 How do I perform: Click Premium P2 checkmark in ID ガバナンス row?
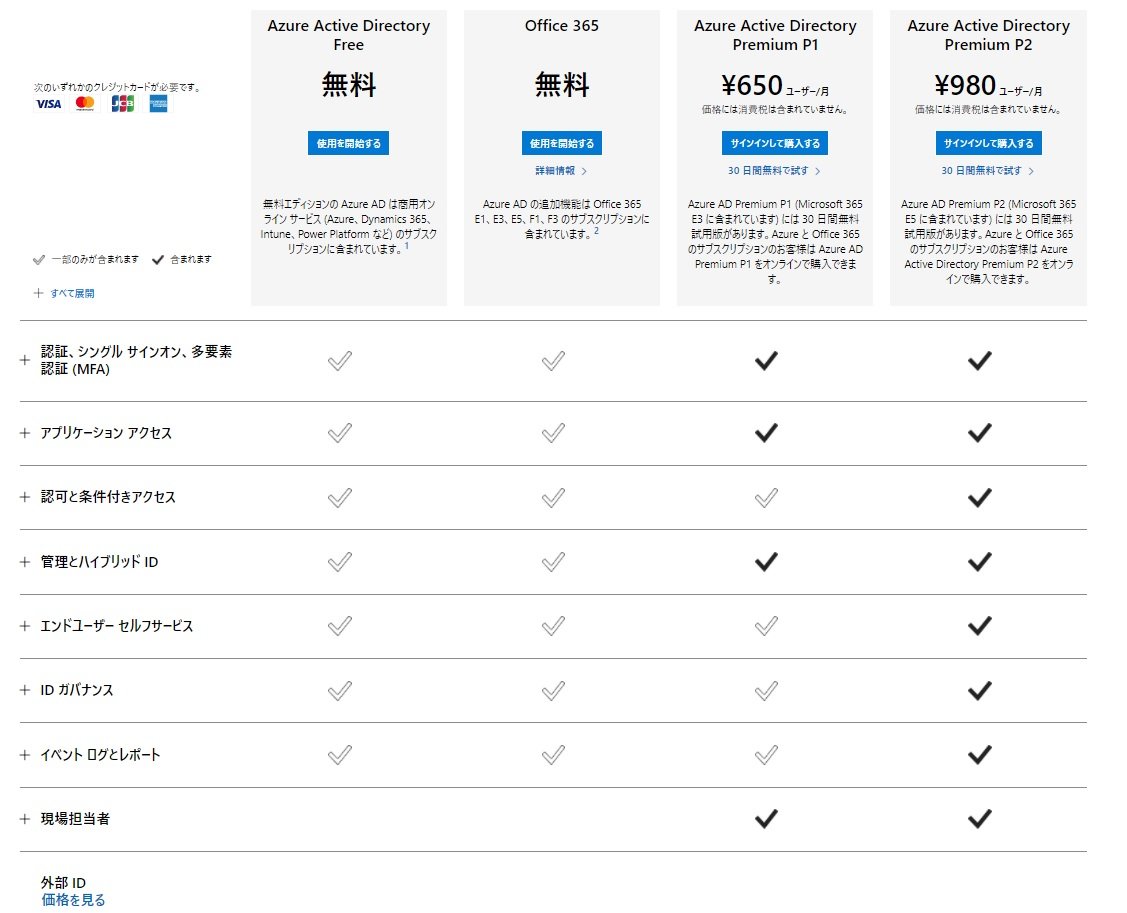click(x=980, y=690)
